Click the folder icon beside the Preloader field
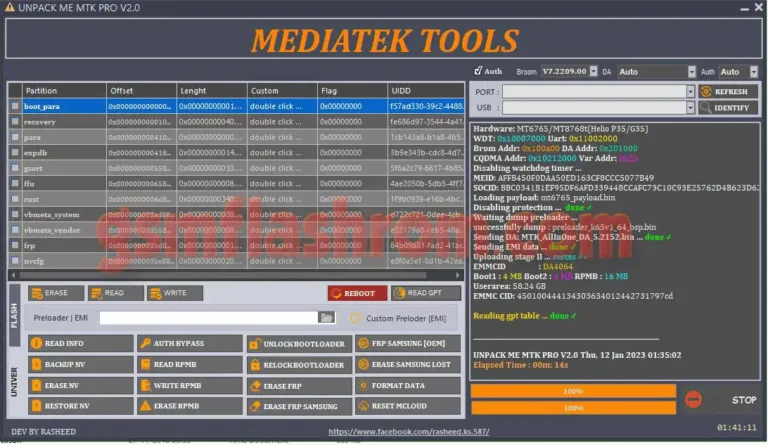Screen dimensions: 768x445 tap(326, 318)
